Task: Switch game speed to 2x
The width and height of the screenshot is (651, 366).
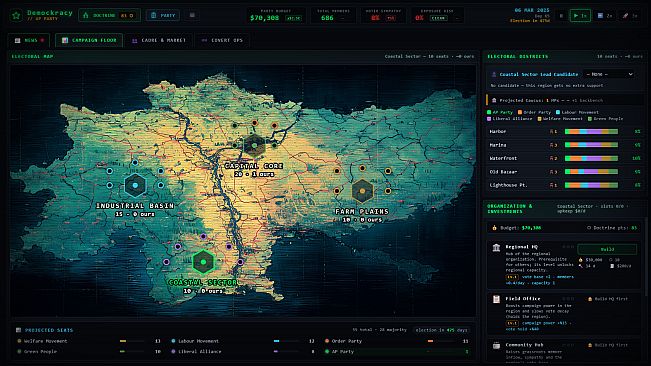Action: pos(605,16)
